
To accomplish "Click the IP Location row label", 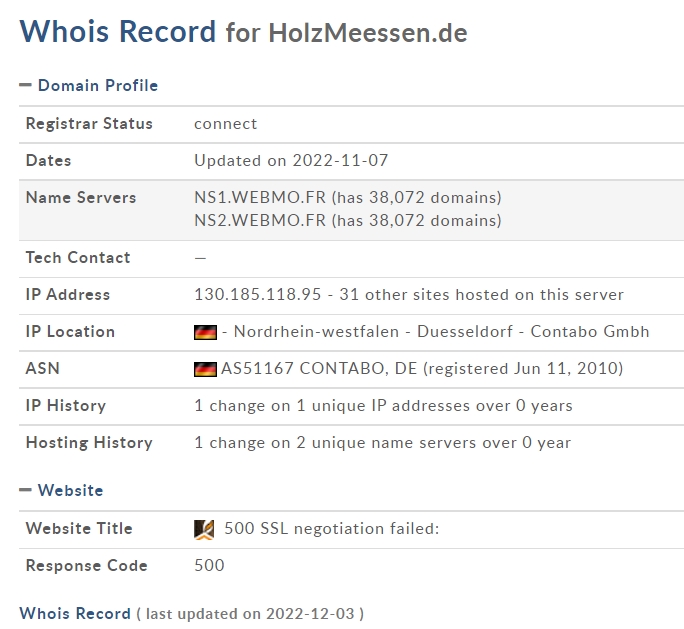I will point(70,332).
